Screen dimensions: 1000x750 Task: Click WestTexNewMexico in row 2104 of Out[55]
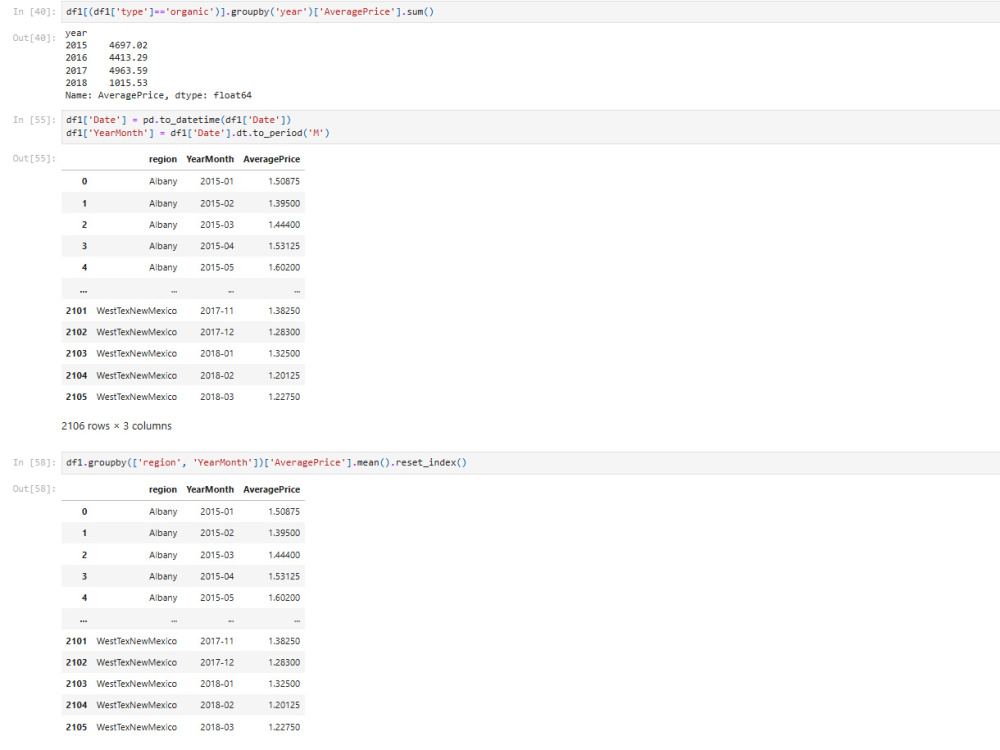pos(136,376)
